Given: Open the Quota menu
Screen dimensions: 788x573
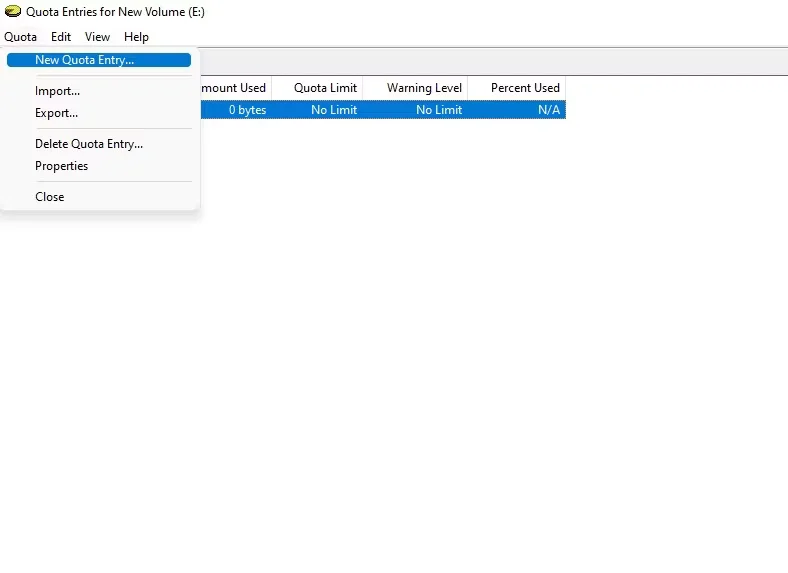Looking at the screenshot, I should pos(20,37).
